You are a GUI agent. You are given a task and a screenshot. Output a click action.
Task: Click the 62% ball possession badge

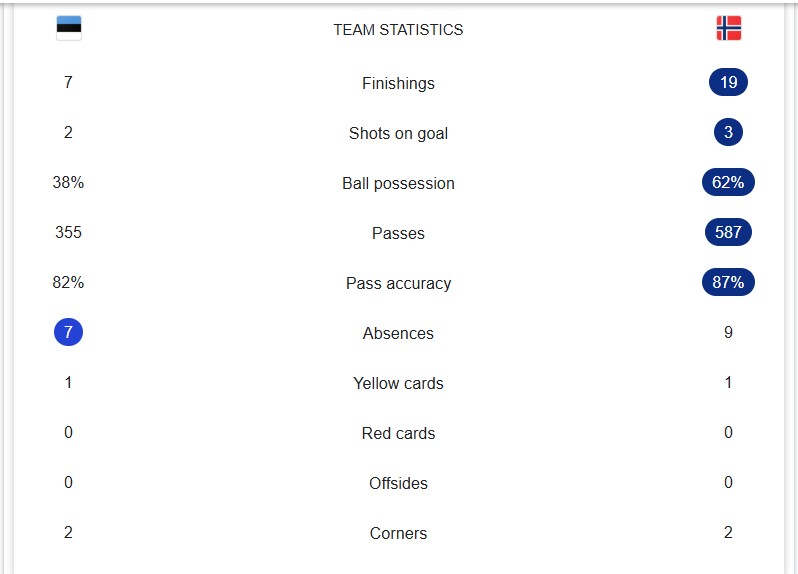pyautogui.click(x=728, y=182)
